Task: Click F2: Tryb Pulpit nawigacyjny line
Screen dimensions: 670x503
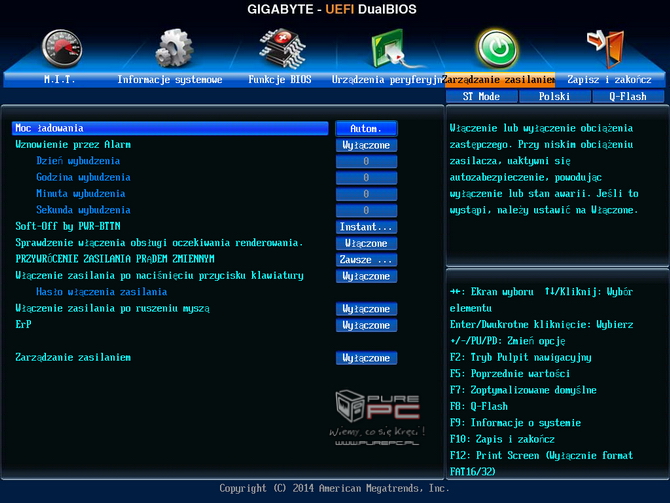Action: pyautogui.click(x=521, y=357)
